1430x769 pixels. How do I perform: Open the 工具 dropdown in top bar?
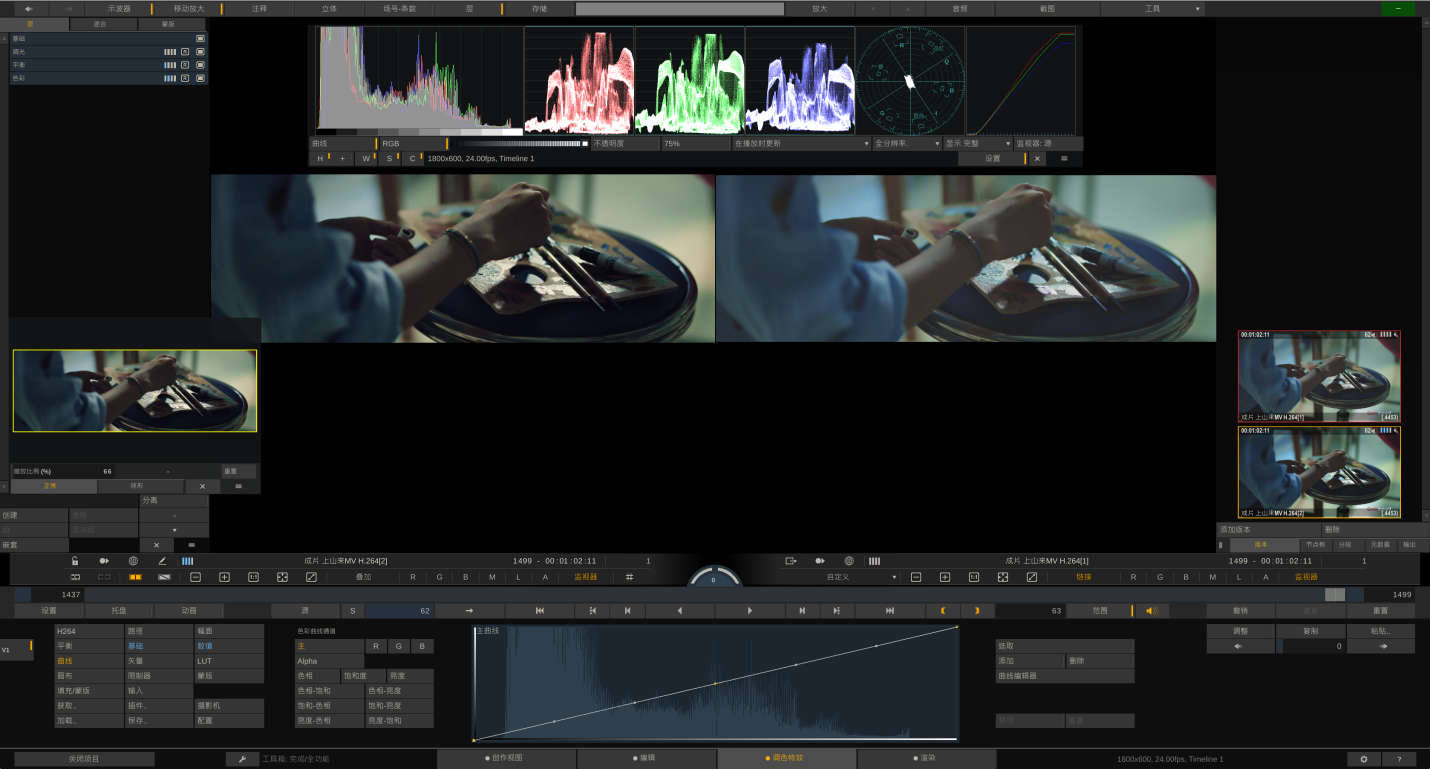click(1152, 8)
